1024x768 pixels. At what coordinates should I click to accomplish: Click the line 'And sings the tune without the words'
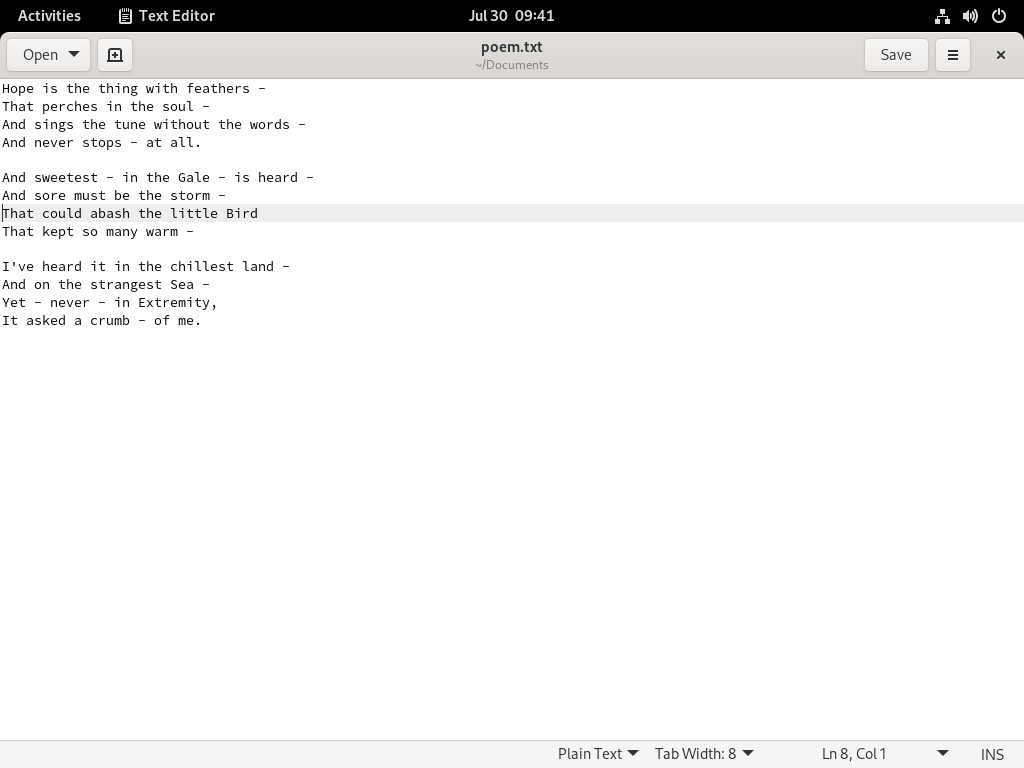click(x=153, y=125)
